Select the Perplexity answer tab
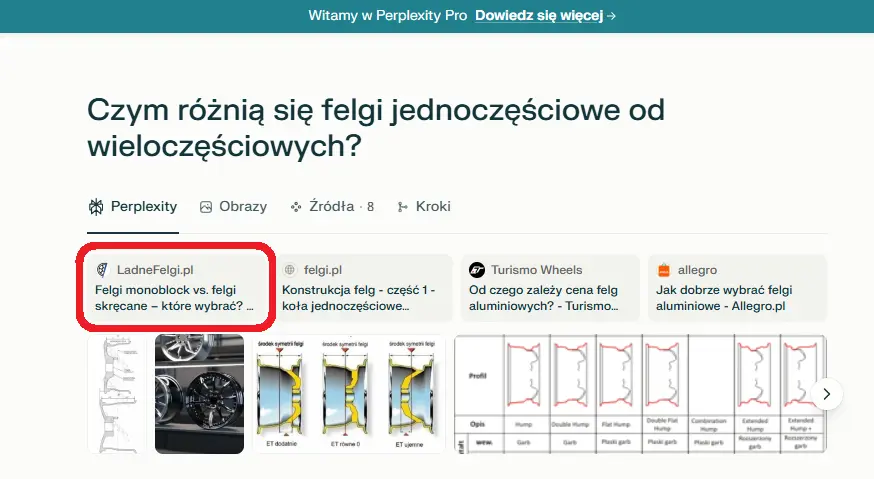 click(x=133, y=207)
